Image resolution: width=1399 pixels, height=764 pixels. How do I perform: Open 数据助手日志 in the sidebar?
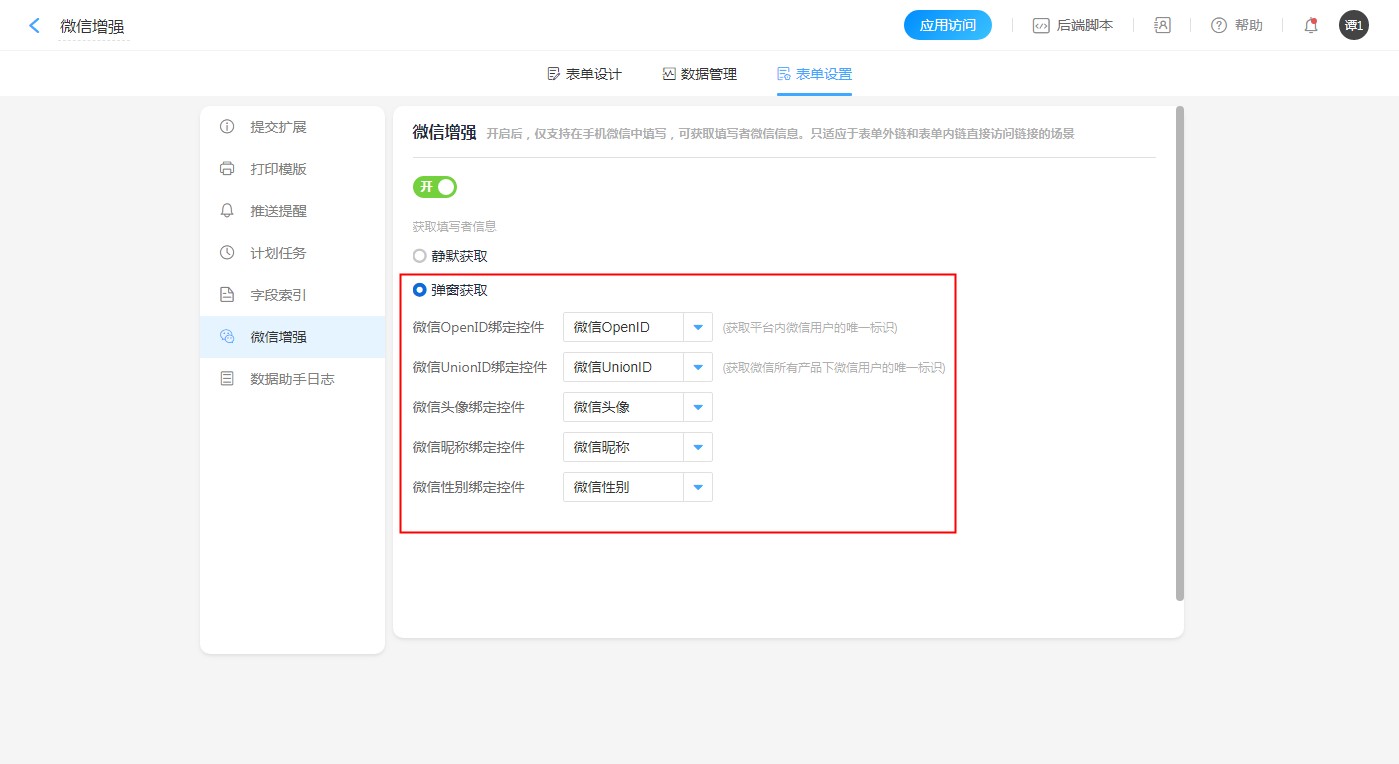[291, 379]
